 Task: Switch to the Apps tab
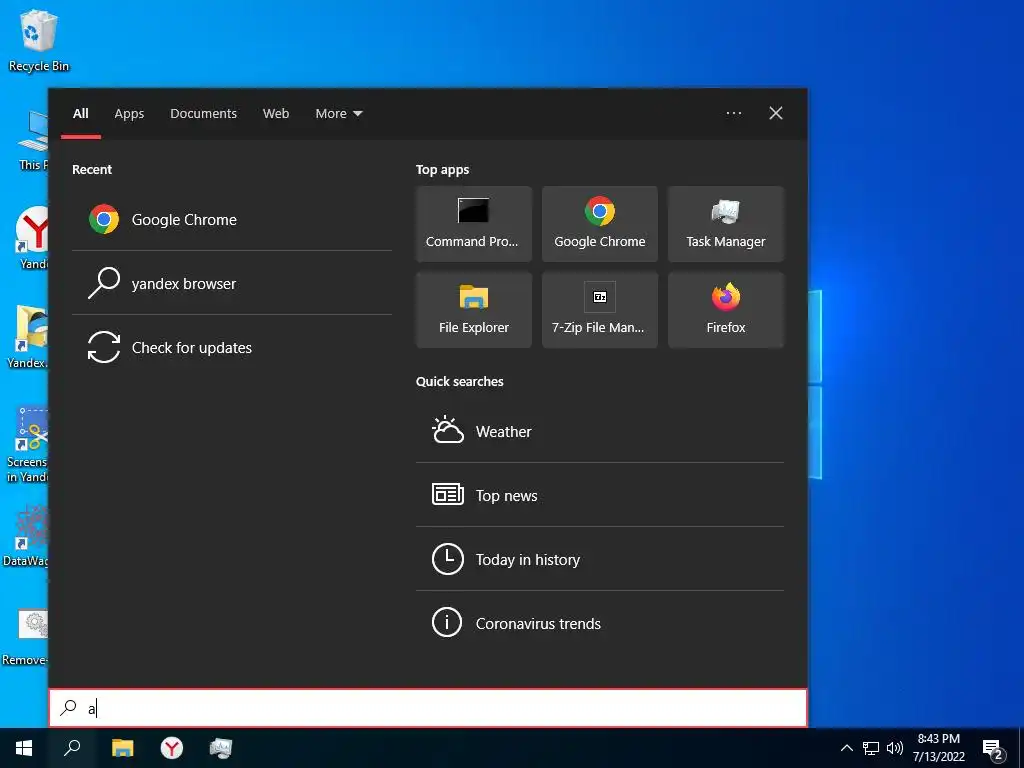click(x=129, y=114)
